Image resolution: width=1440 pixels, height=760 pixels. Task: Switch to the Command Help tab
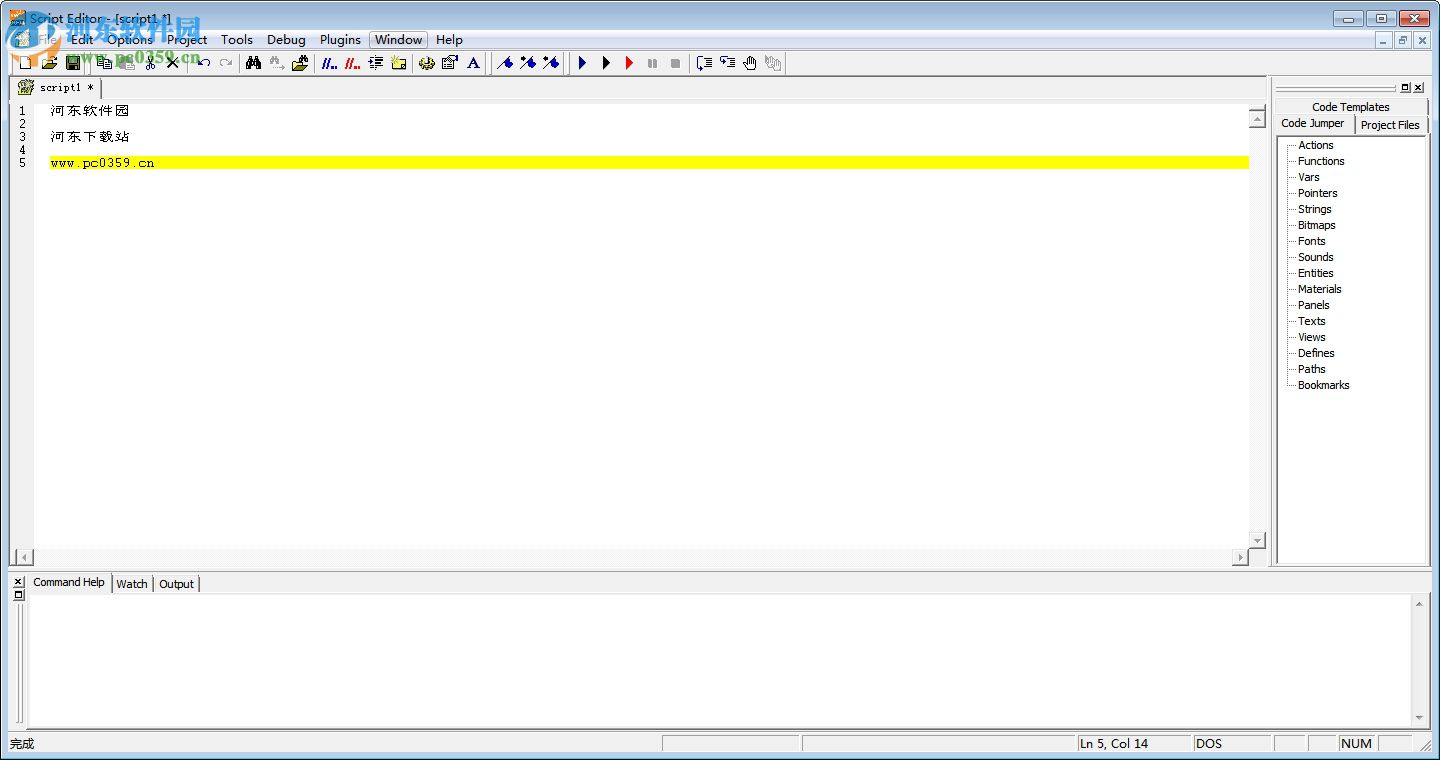click(68, 582)
